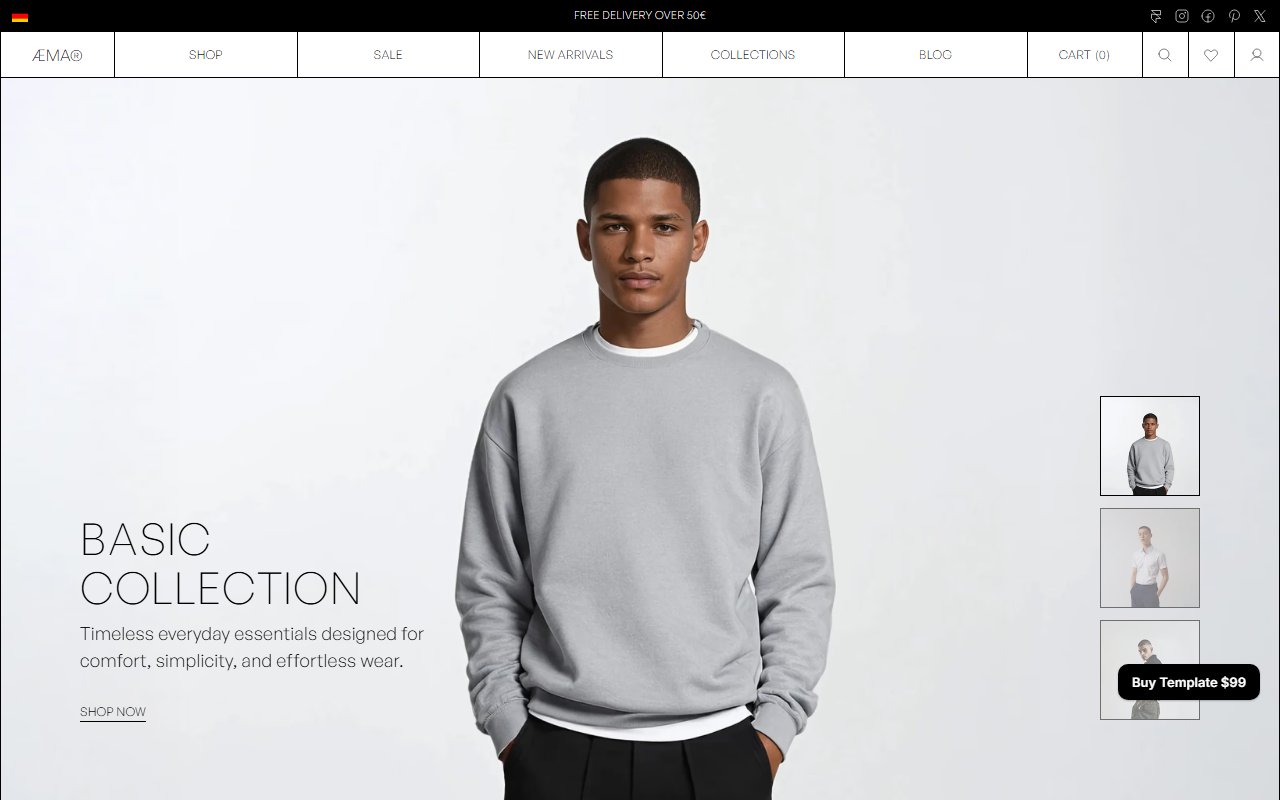1280x800 pixels.
Task: Open the Framer social icon link
Action: point(1156,16)
